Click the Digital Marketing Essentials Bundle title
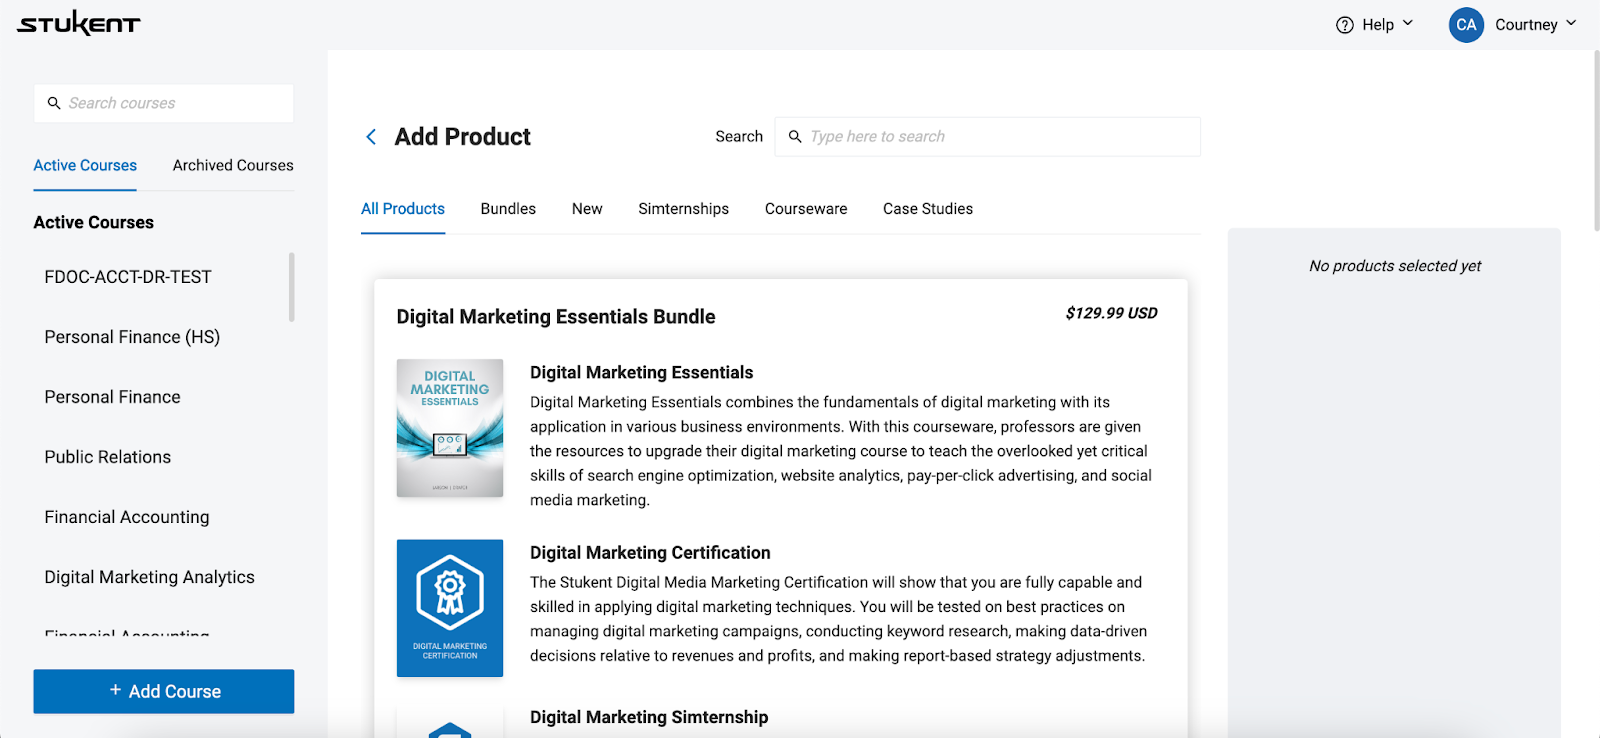The height and width of the screenshot is (738, 1600). [x=556, y=317]
